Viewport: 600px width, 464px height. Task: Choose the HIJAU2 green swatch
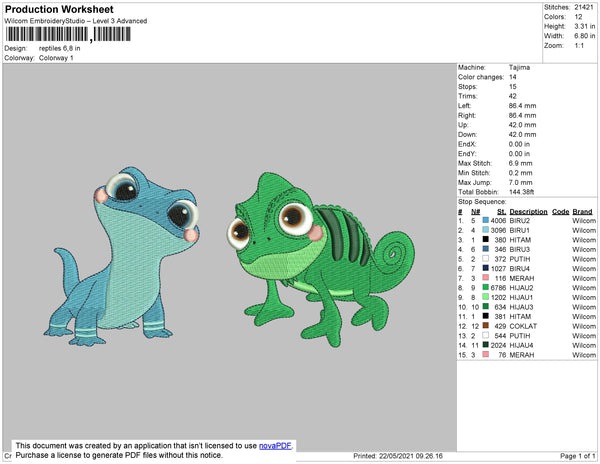[x=486, y=288]
